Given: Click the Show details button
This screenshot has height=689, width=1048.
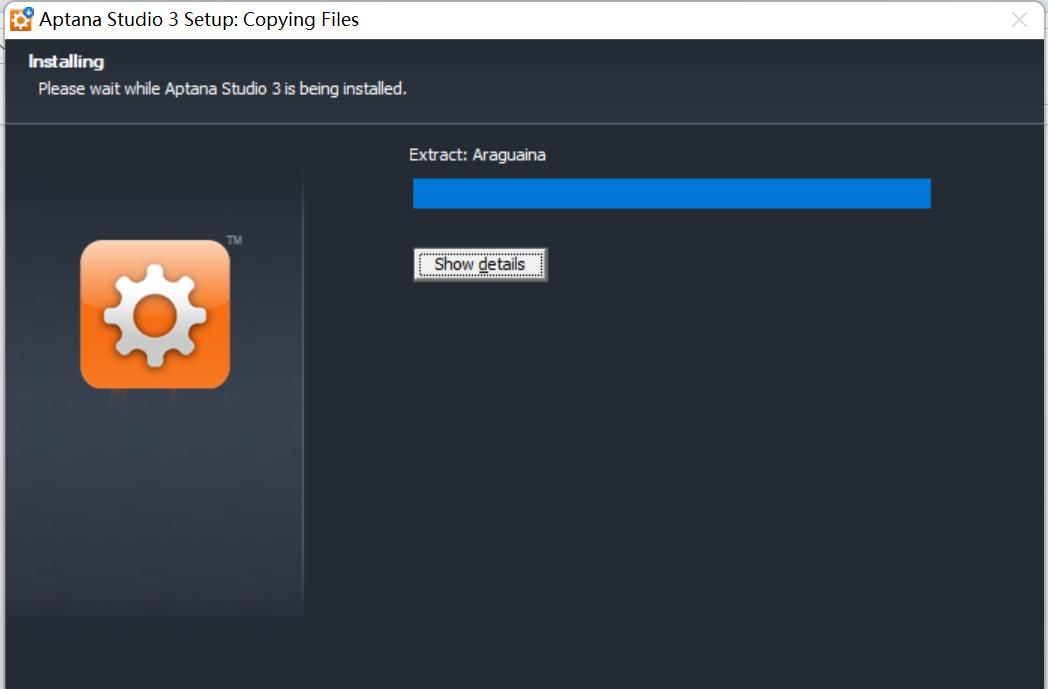Looking at the screenshot, I should click(x=480, y=265).
